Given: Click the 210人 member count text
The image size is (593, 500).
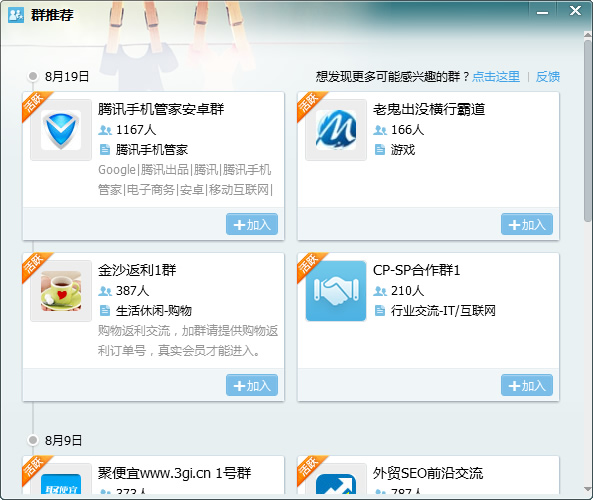Looking at the screenshot, I should 407,291.
